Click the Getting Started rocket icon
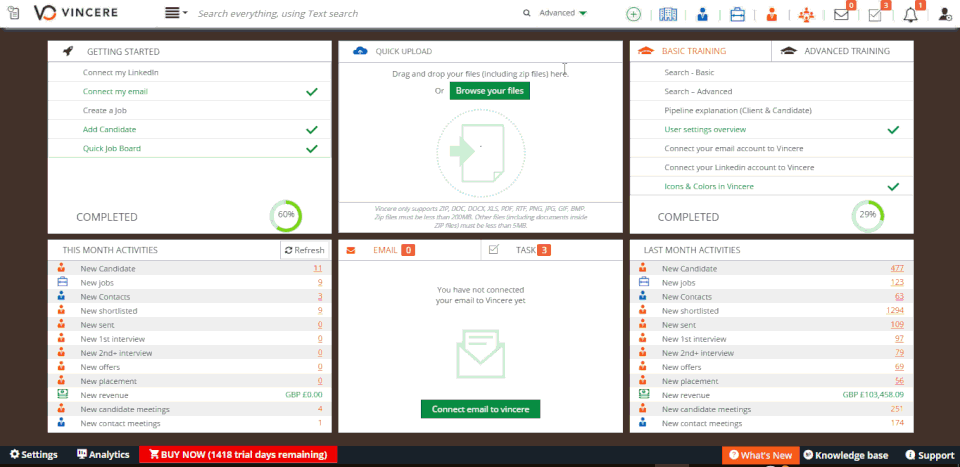The width and height of the screenshot is (960, 467). pos(69,51)
